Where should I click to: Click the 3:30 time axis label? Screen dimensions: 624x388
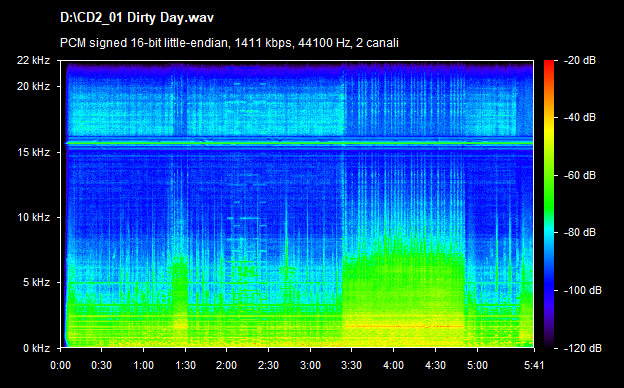(x=351, y=365)
